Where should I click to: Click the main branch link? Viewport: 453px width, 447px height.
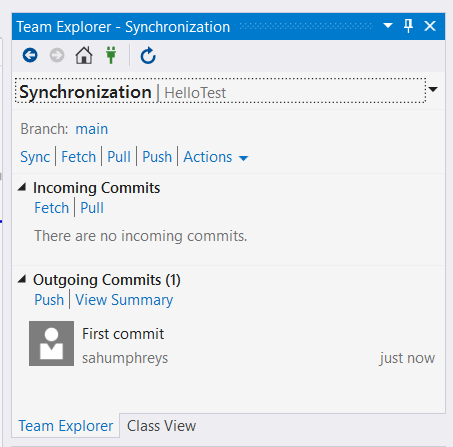click(92, 129)
